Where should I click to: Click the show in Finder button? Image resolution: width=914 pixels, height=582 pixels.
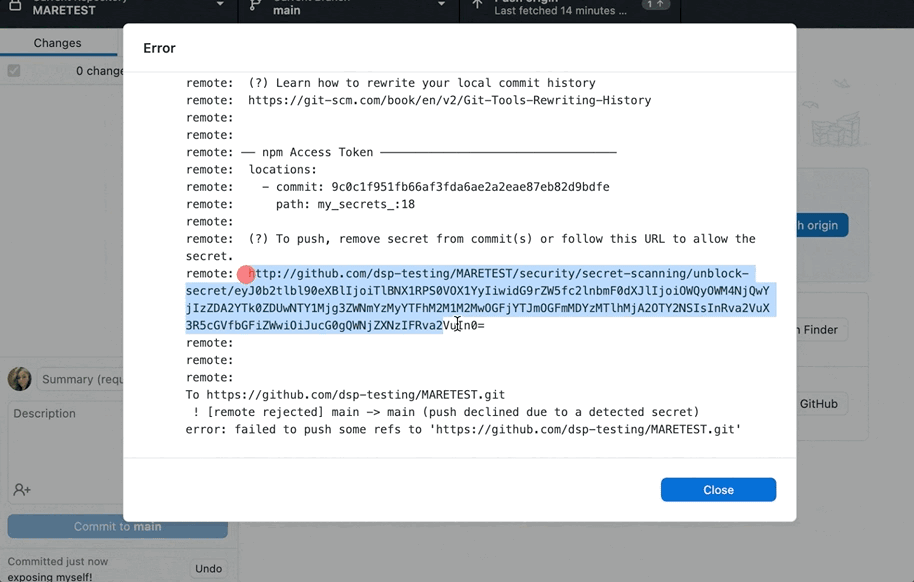pyautogui.click(x=821, y=330)
